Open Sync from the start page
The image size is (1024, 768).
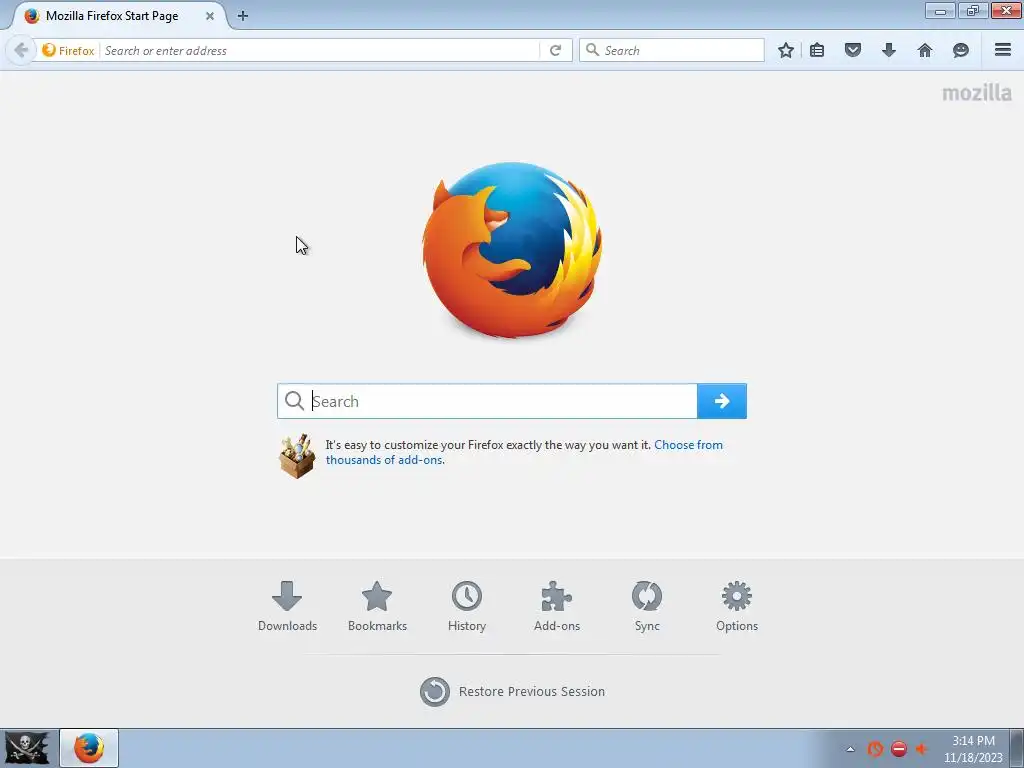[x=647, y=607]
